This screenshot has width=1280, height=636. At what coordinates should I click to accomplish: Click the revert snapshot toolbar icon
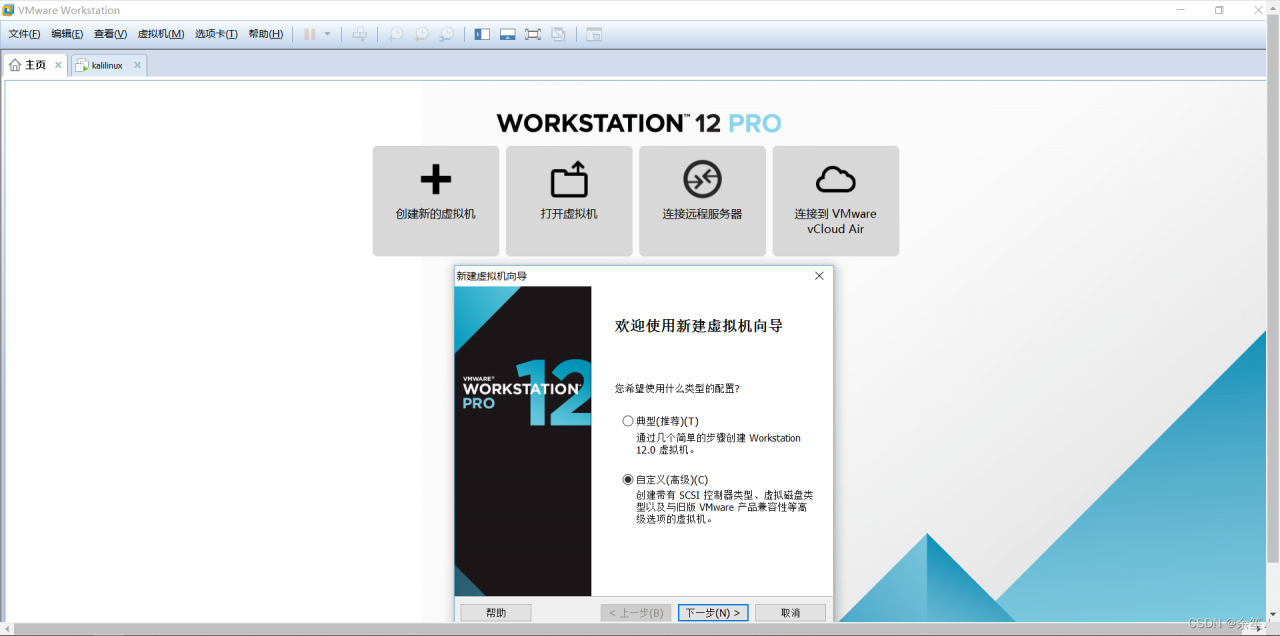(x=421, y=34)
